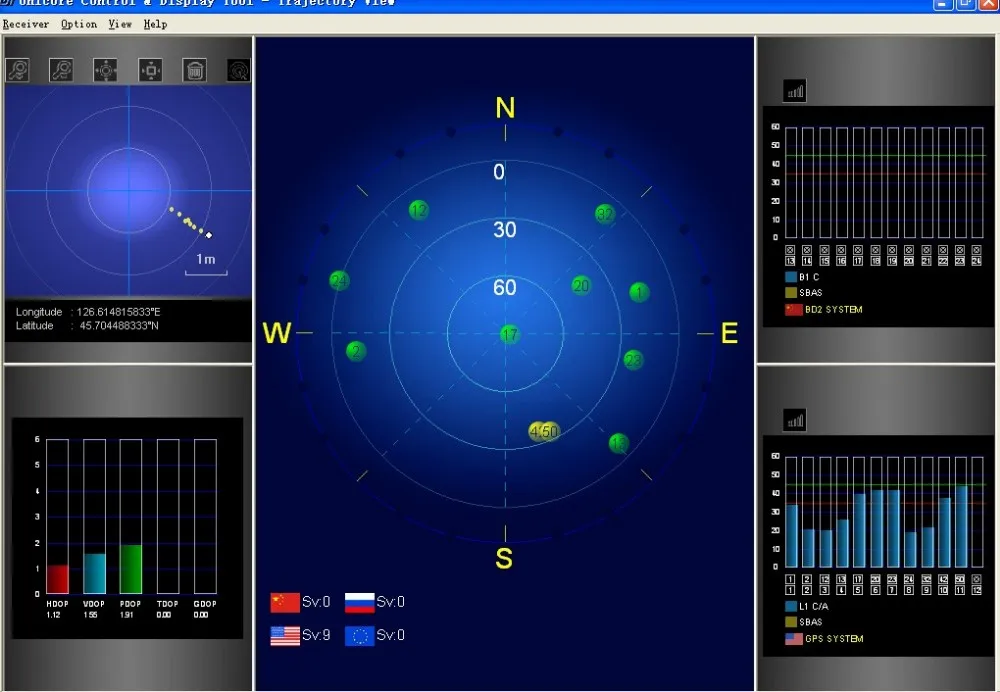Viewport: 1000px width, 692px height.
Task: Toggle the crossed box above channel 16 in BD2 chart
Action: pyautogui.click(x=841, y=250)
